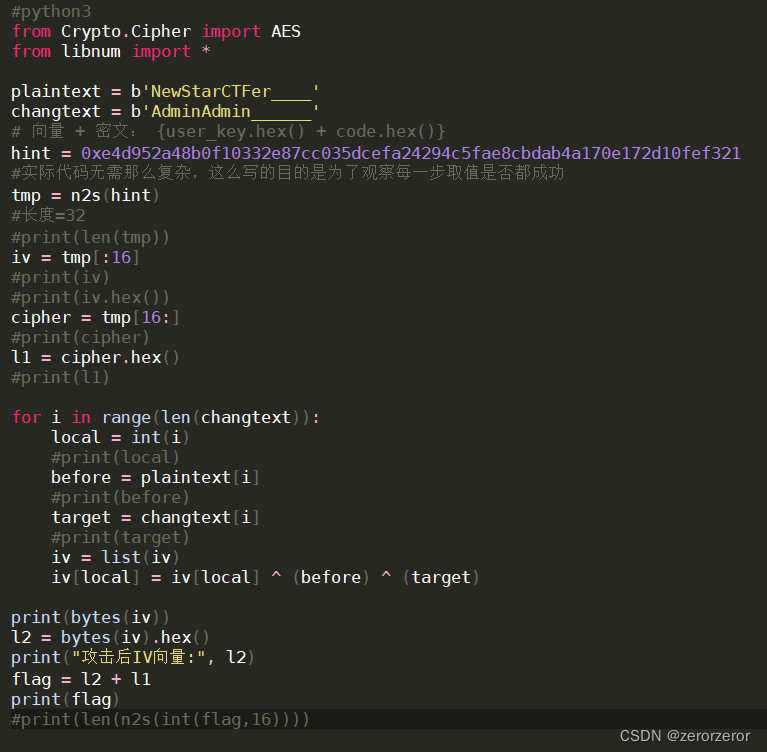
Task: Click the 'l2 = bytes(iv).hex()' line
Action: coord(111,638)
